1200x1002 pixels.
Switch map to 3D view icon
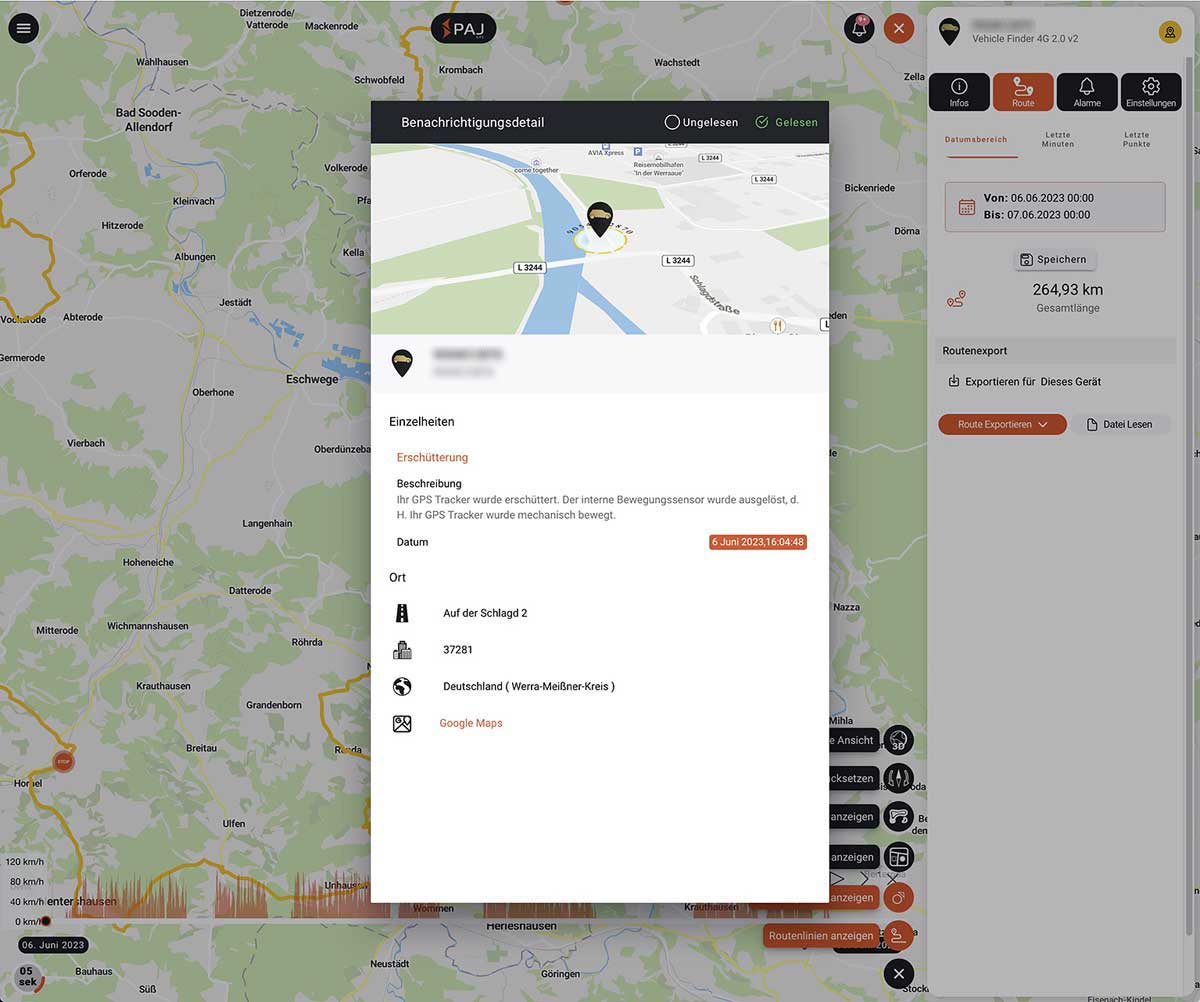click(x=898, y=740)
